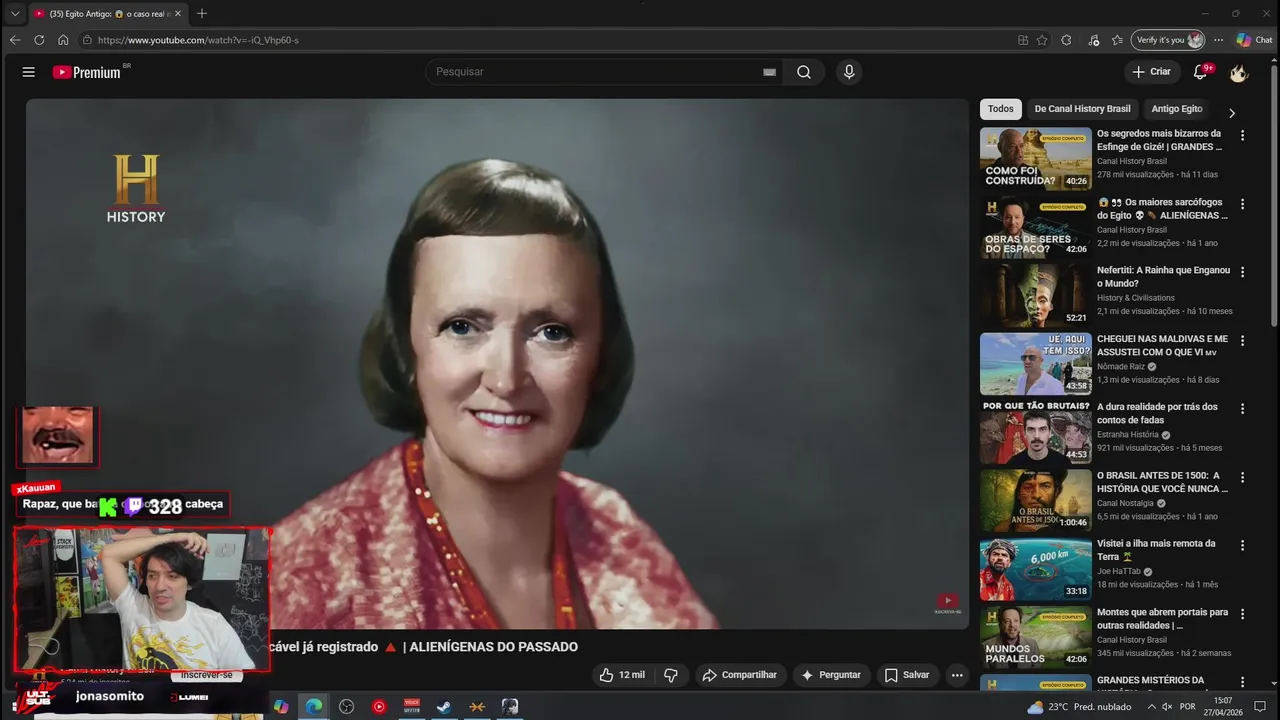Add this page to favorites star
Screen dimensions: 1280x720
point(1042,40)
